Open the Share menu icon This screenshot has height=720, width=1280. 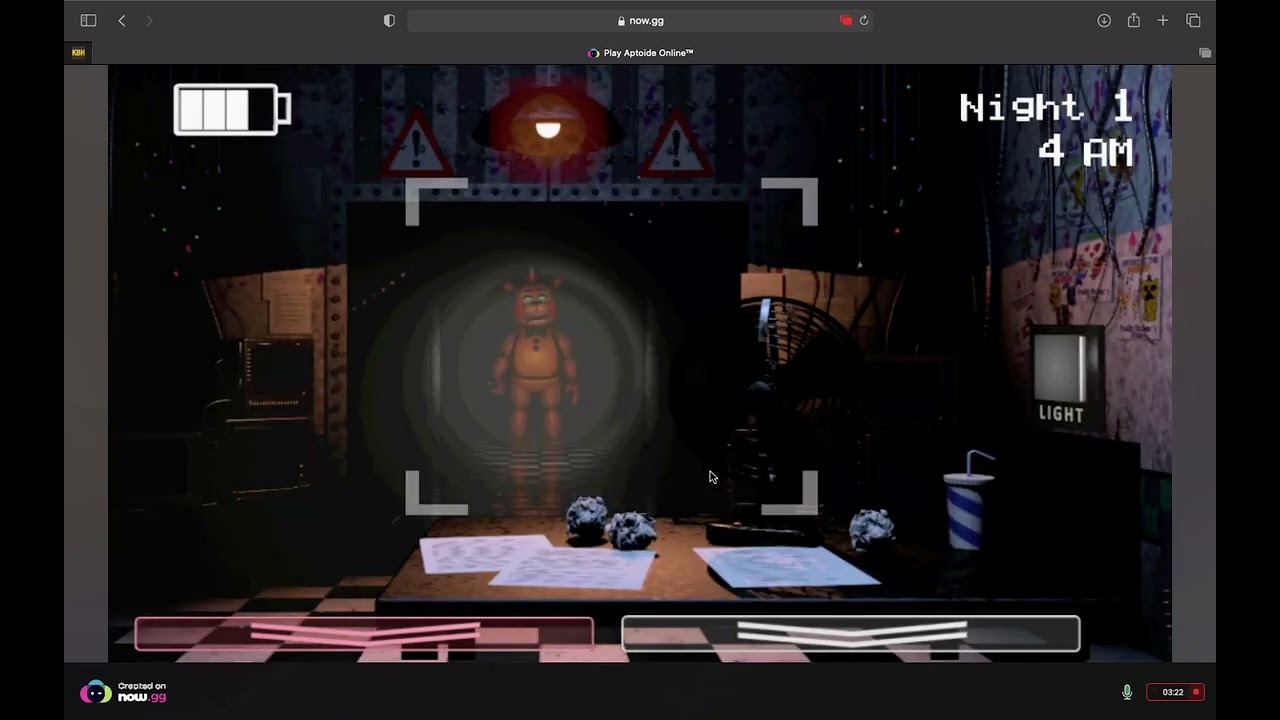[1133, 20]
